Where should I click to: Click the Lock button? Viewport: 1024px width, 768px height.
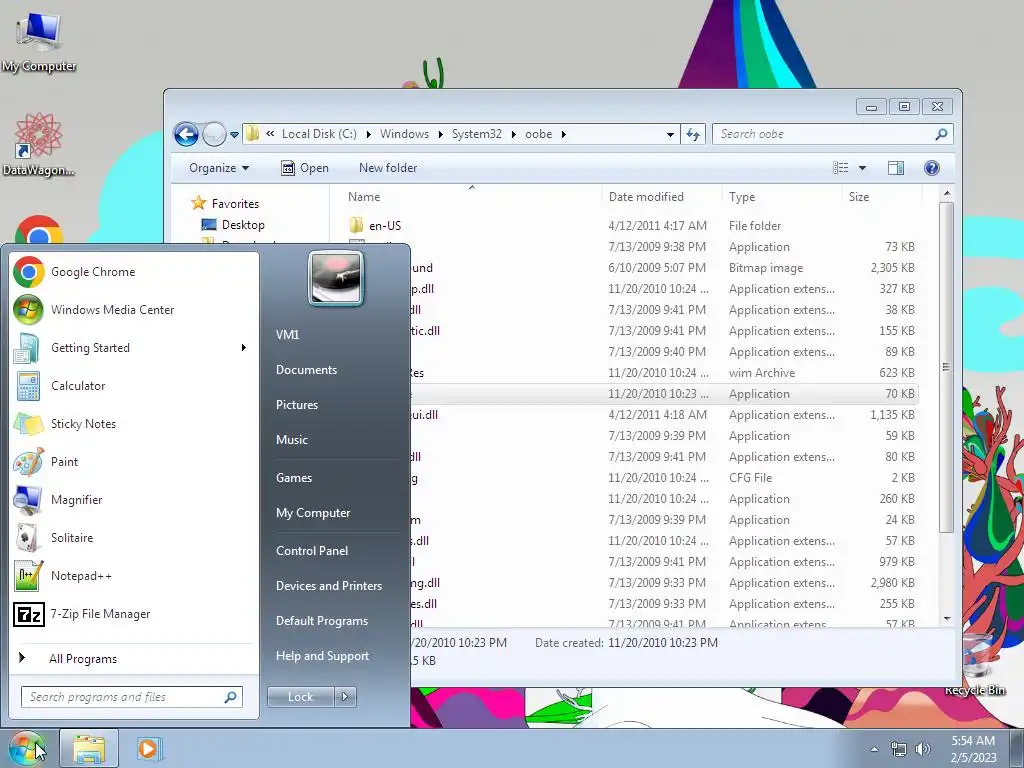click(300, 697)
